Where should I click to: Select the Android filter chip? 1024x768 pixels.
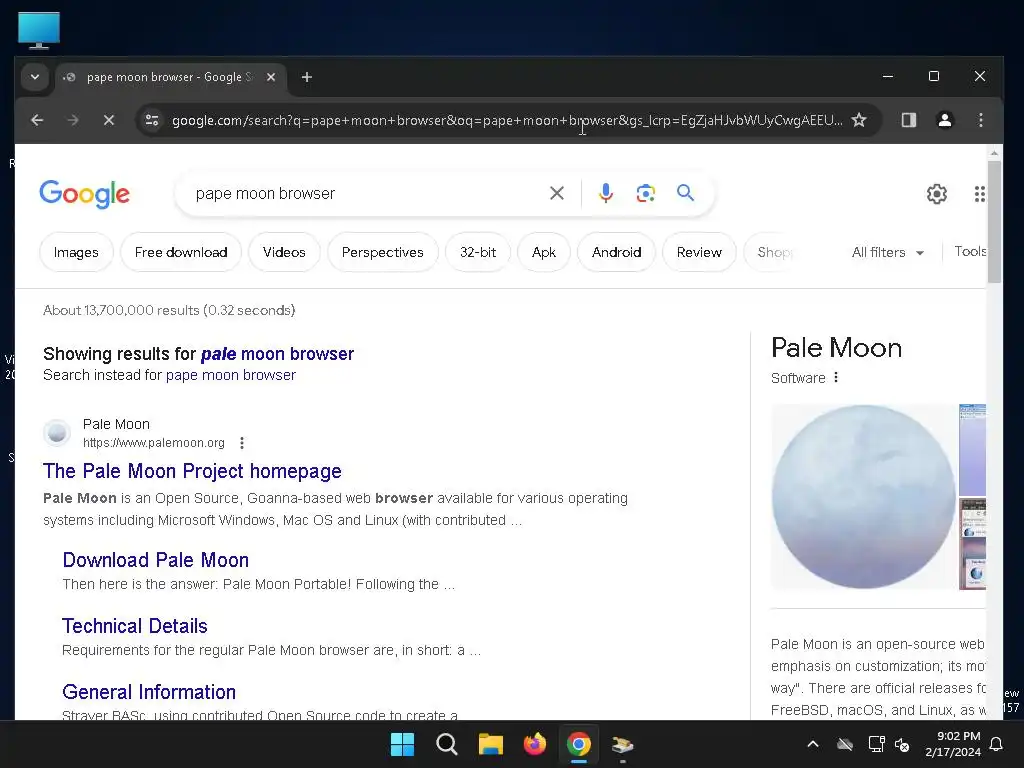pyautogui.click(x=616, y=252)
